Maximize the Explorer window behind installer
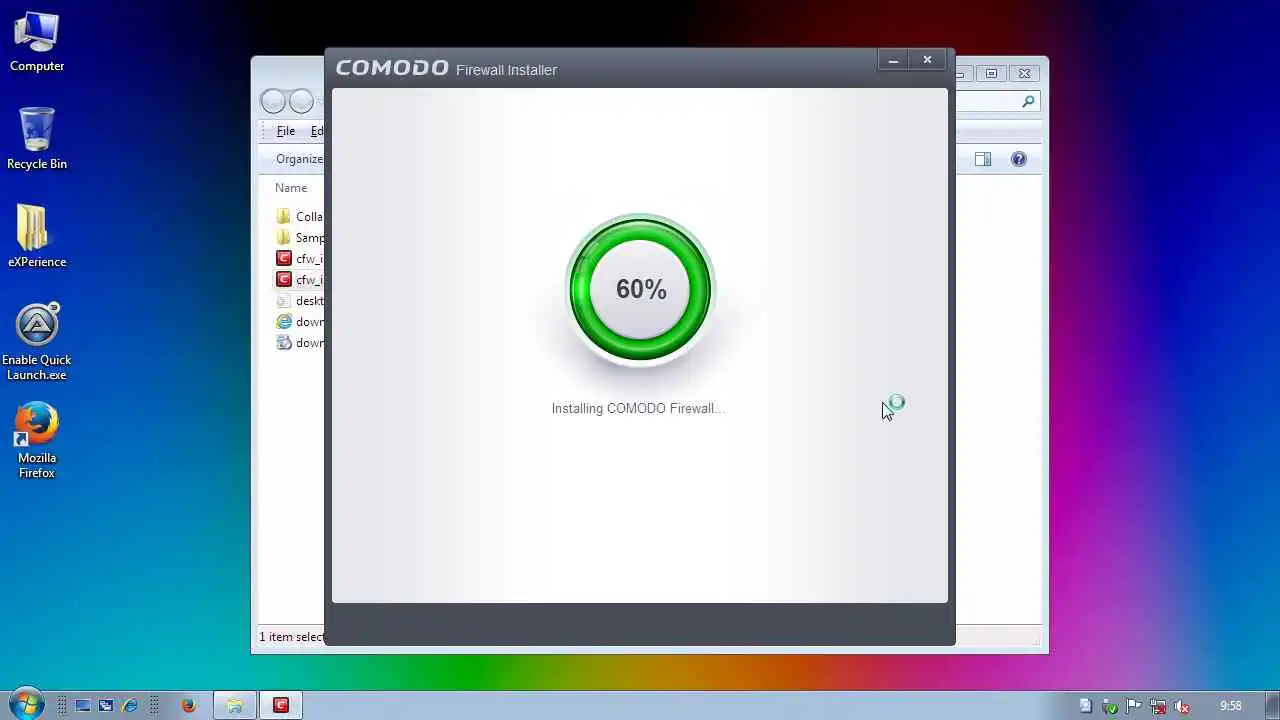Image resolution: width=1280 pixels, height=720 pixels. point(991,73)
